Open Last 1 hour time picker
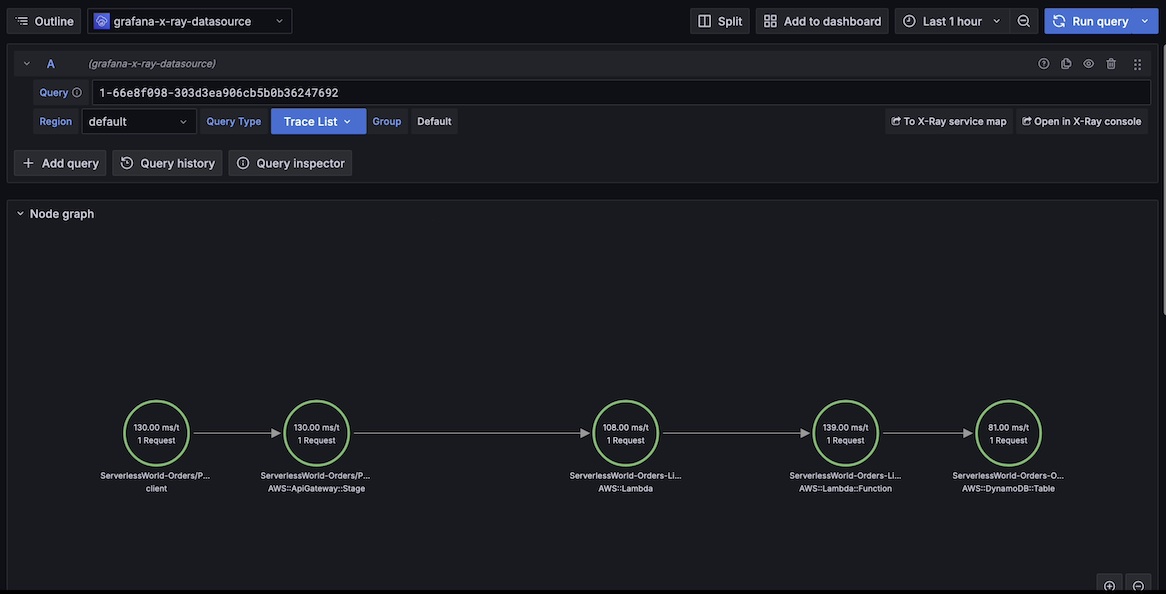Screen dimensions: 1166x594 951,21
